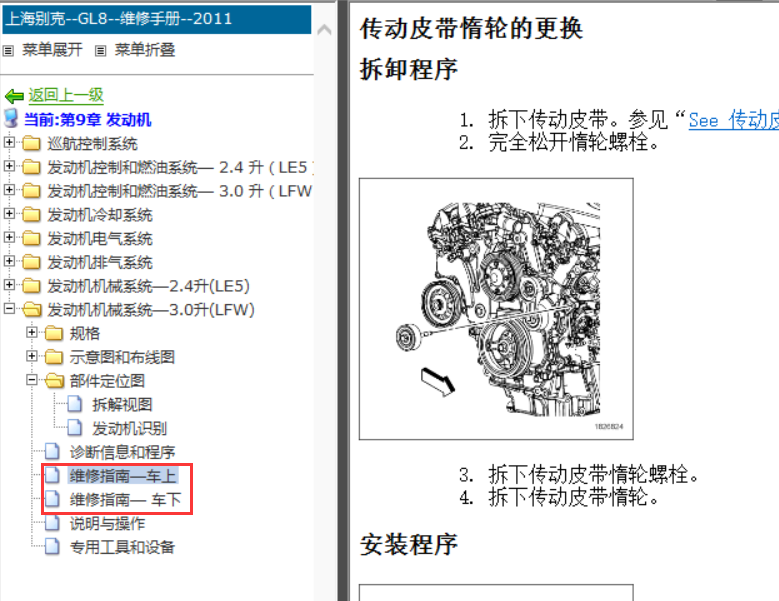Screen dimensions: 779x601
Task: Click the 菜单展开 text button
Action: pos(52,50)
